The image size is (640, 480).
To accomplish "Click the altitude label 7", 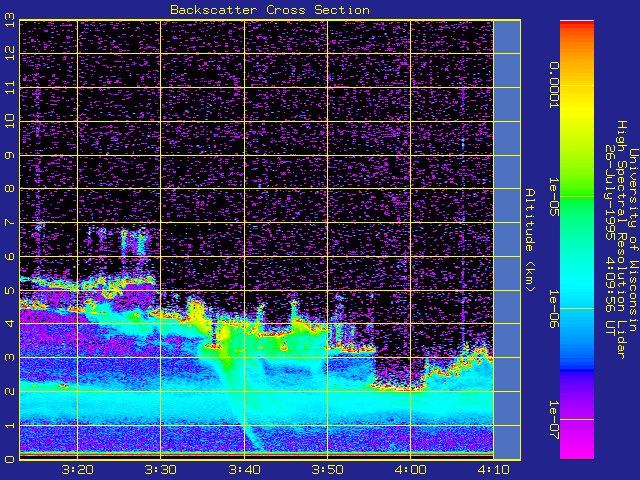I will 10,222.
